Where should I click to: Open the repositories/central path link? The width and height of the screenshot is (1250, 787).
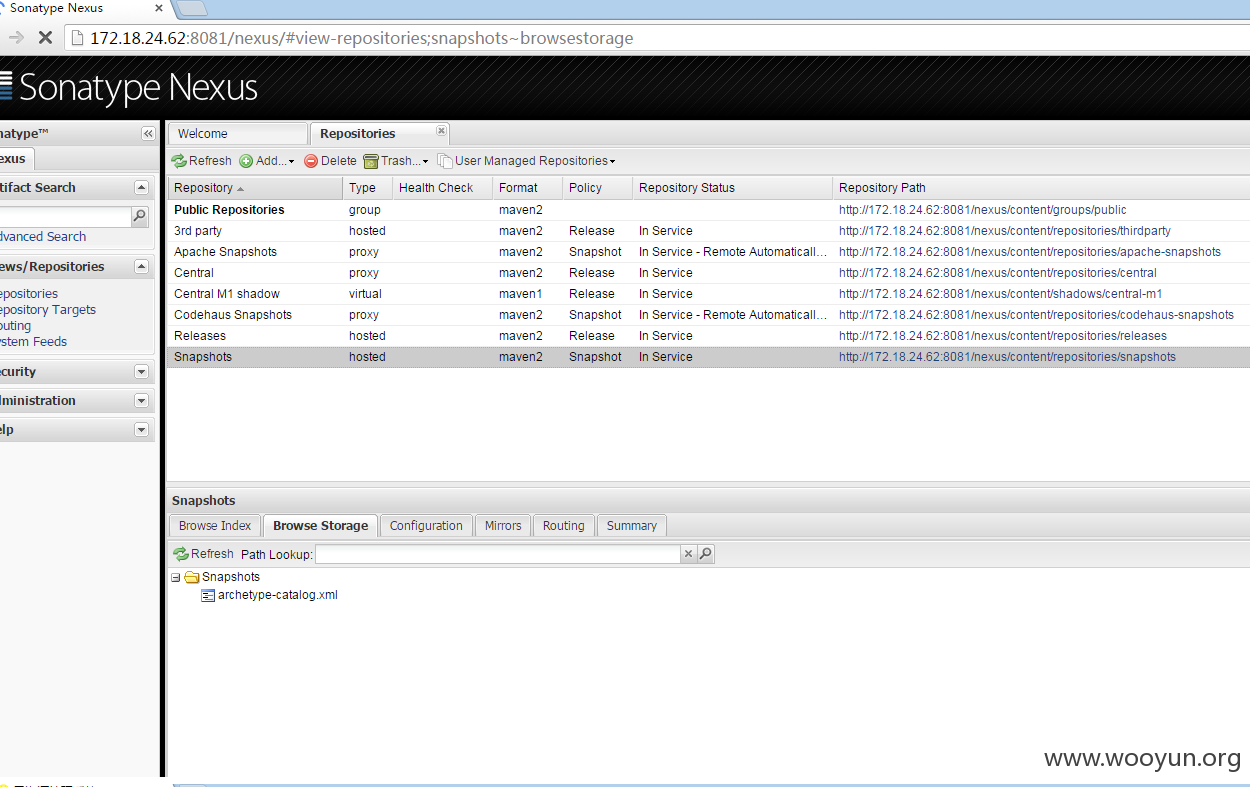click(x=998, y=273)
